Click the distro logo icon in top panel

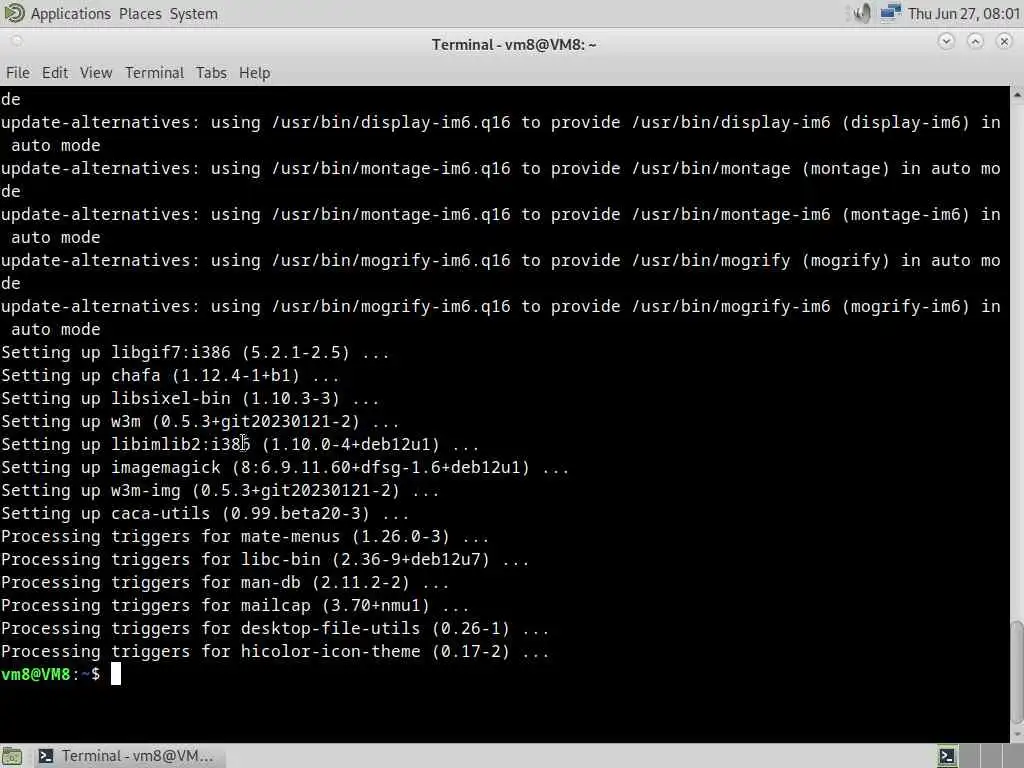pyautogui.click(x=14, y=13)
